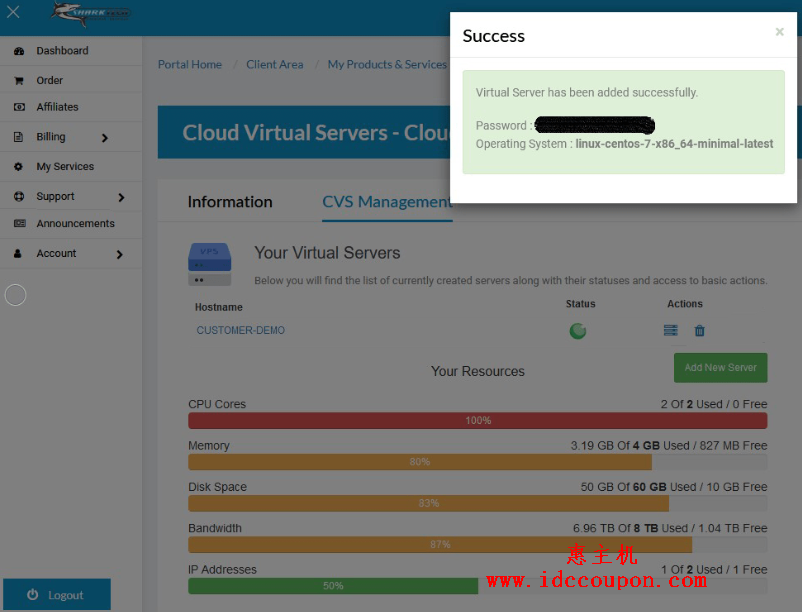Delete CUSTOMER-DEMO server with trash icon
802x612 pixels.
(x=700, y=331)
